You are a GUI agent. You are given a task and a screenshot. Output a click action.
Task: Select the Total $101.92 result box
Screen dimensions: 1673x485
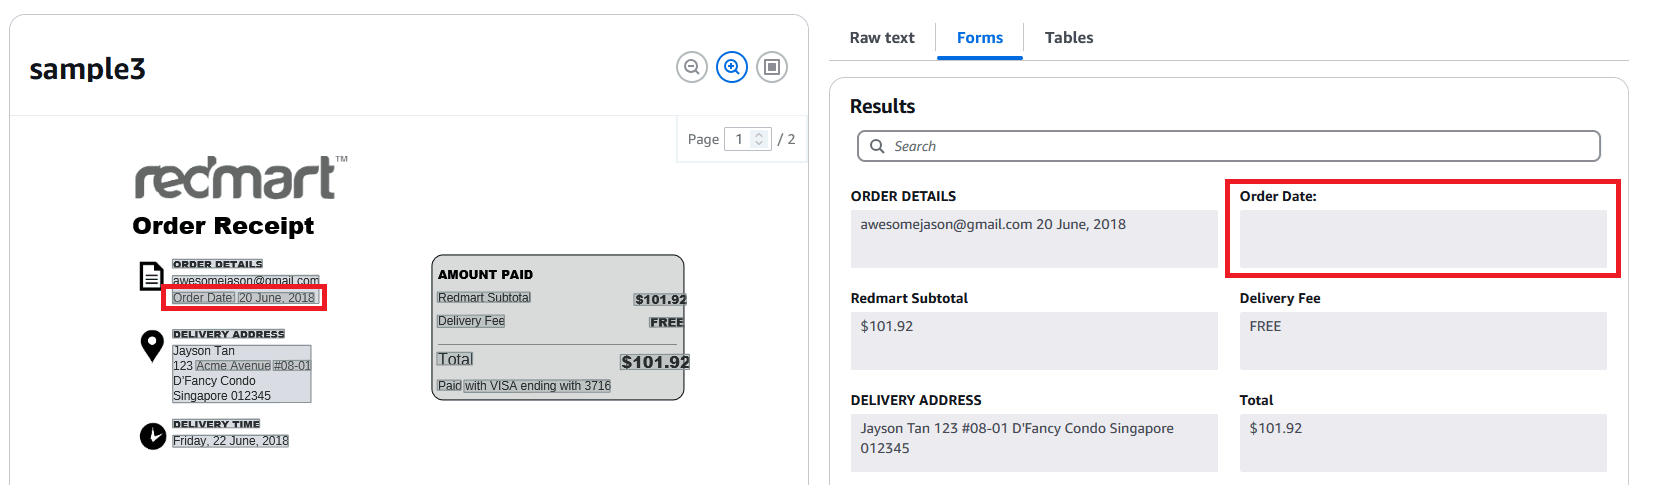[1423, 442]
